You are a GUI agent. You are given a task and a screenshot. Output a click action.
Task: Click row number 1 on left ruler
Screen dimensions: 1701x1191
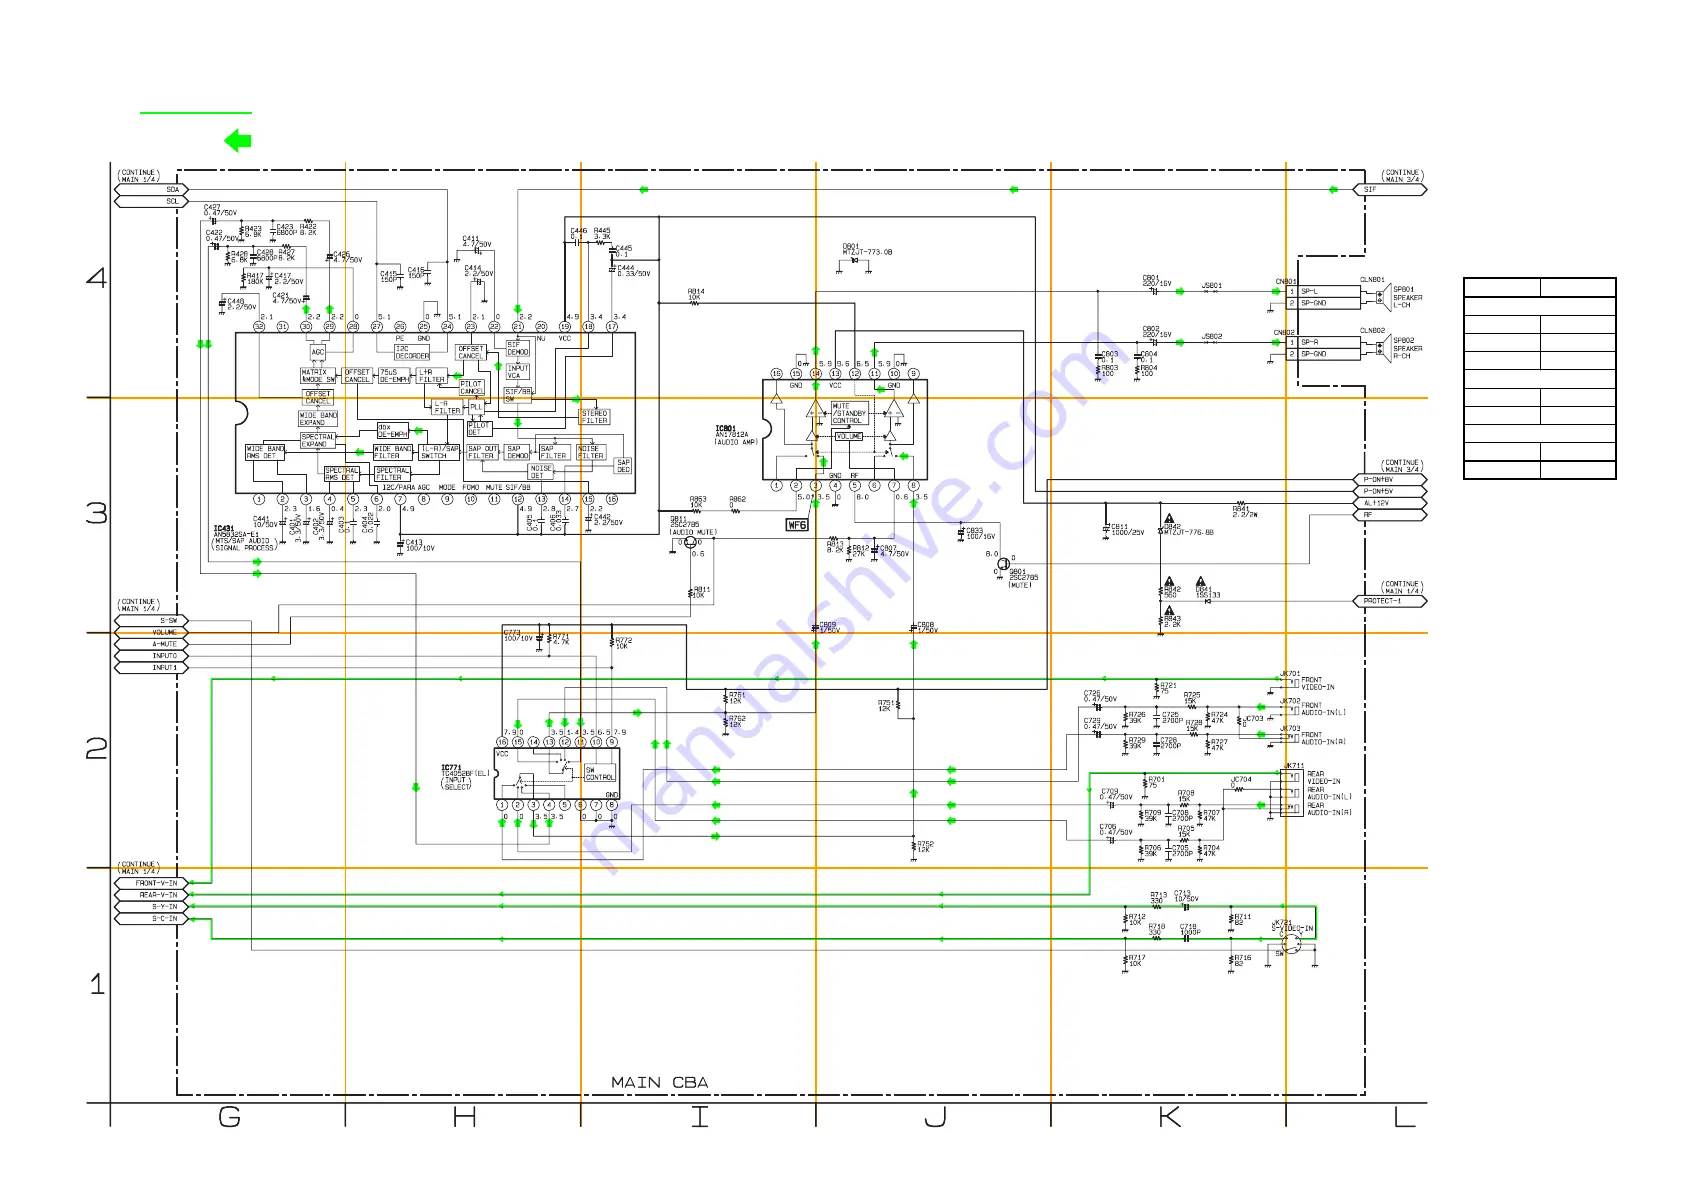(x=97, y=984)
